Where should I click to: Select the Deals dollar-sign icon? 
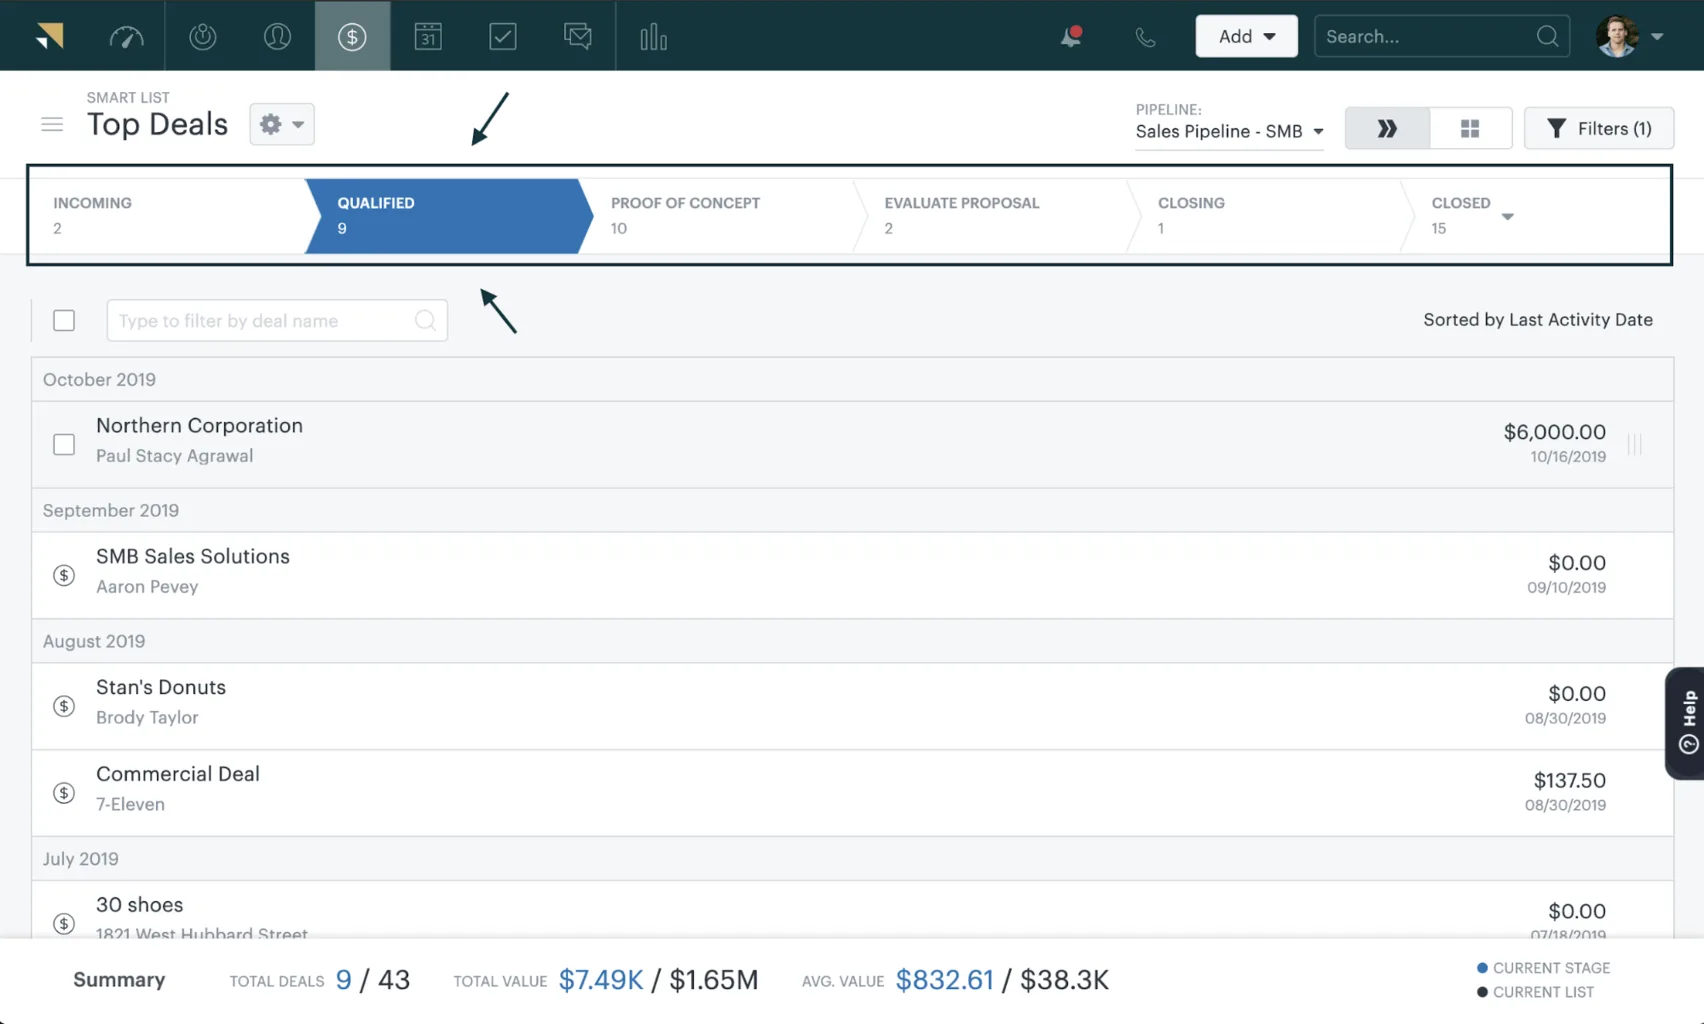pos(352,36)
